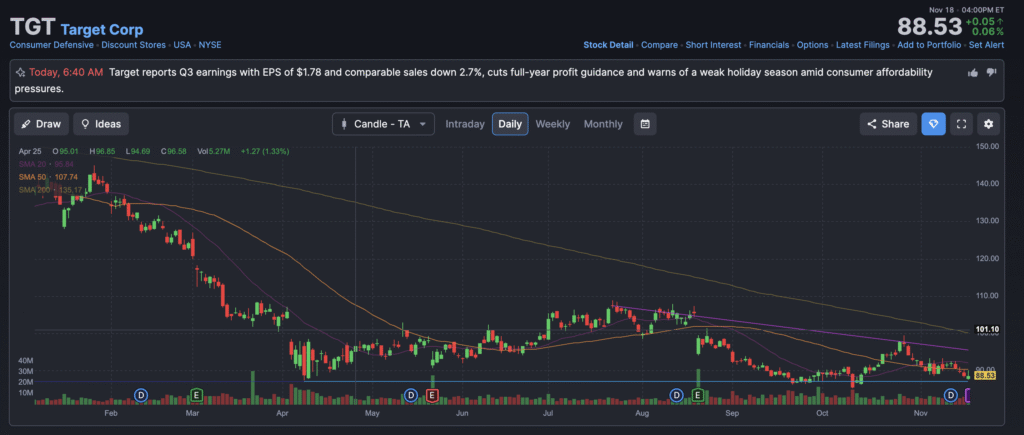Share the chart via Share button
Image resolution: width=1024 pixels, height=435 pixels.
pos(887,124)
